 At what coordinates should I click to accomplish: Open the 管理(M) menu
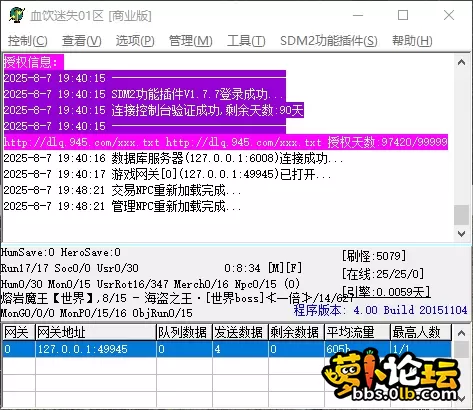click(190, 41)
